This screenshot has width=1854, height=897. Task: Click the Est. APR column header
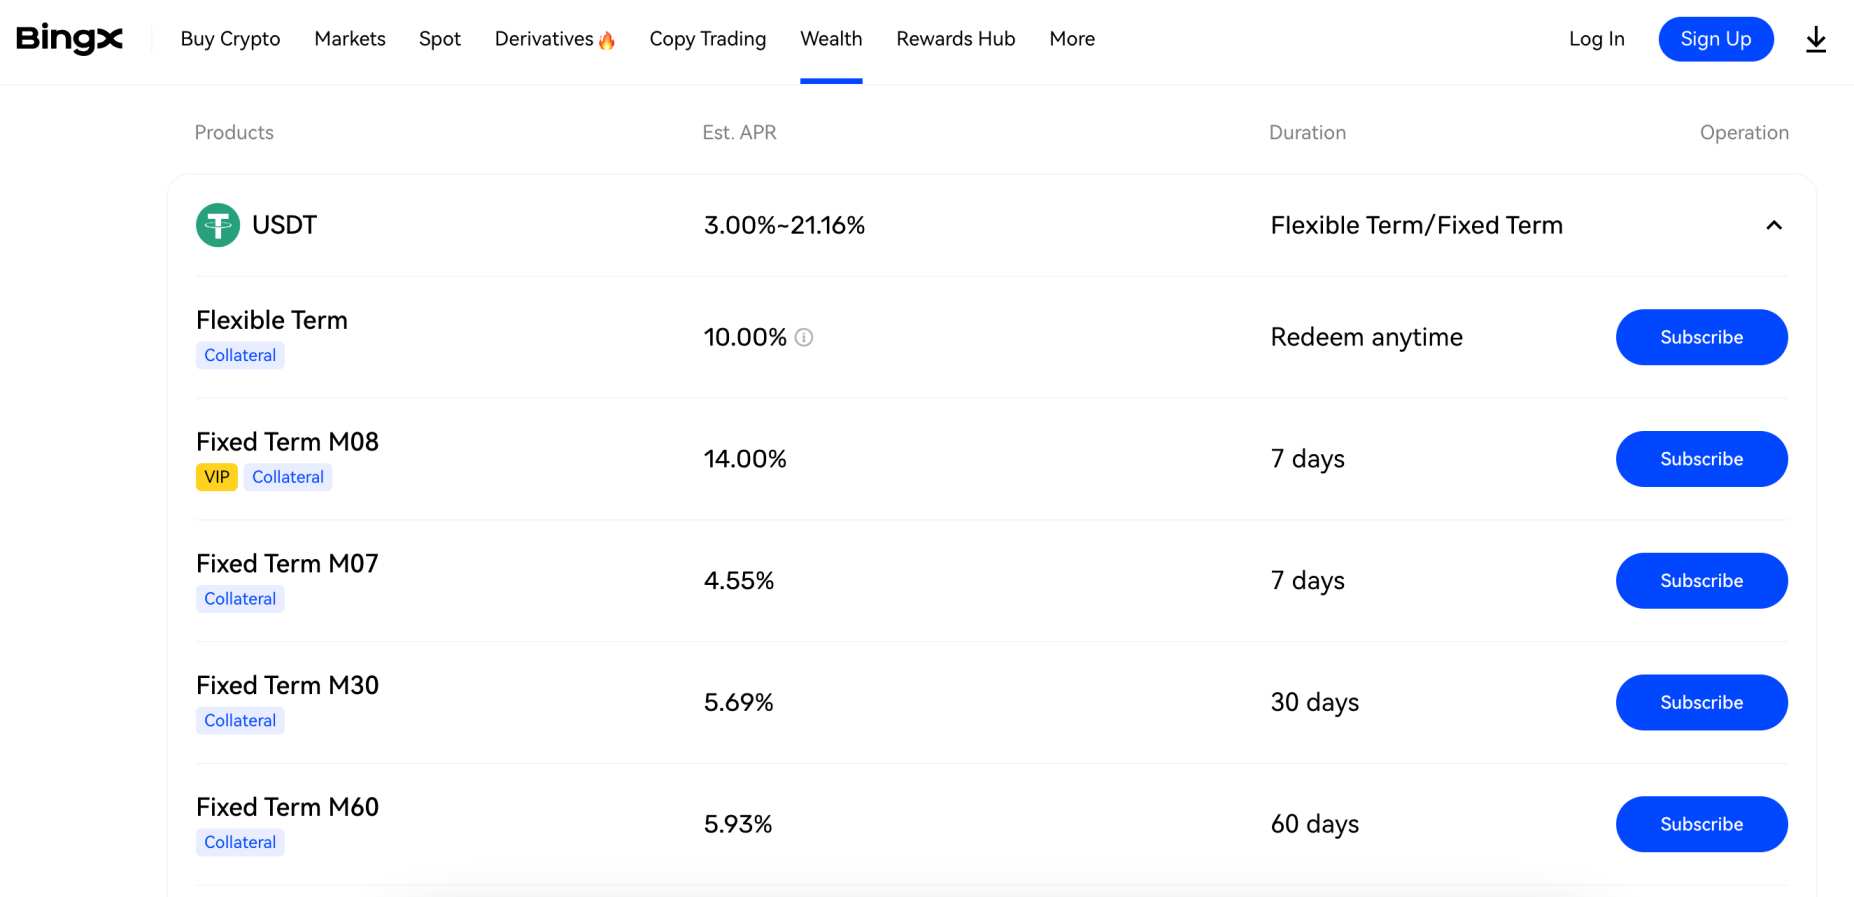click(739, 132)
